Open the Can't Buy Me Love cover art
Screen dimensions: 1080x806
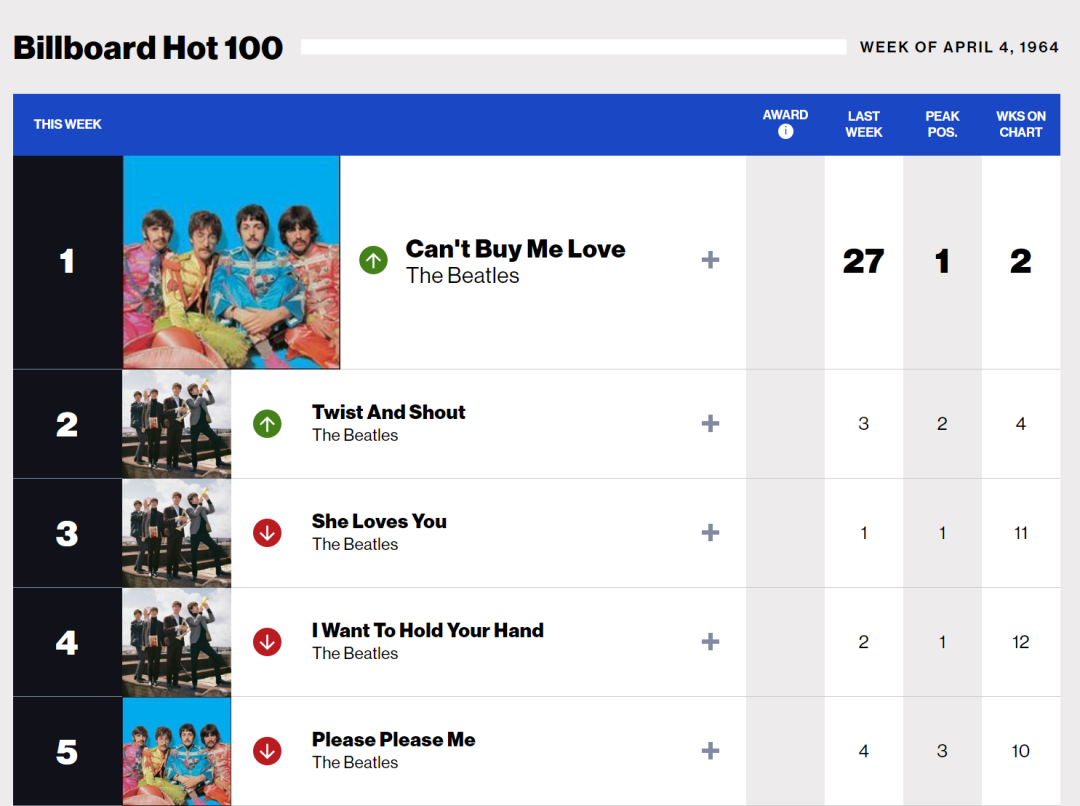[231, 262]
